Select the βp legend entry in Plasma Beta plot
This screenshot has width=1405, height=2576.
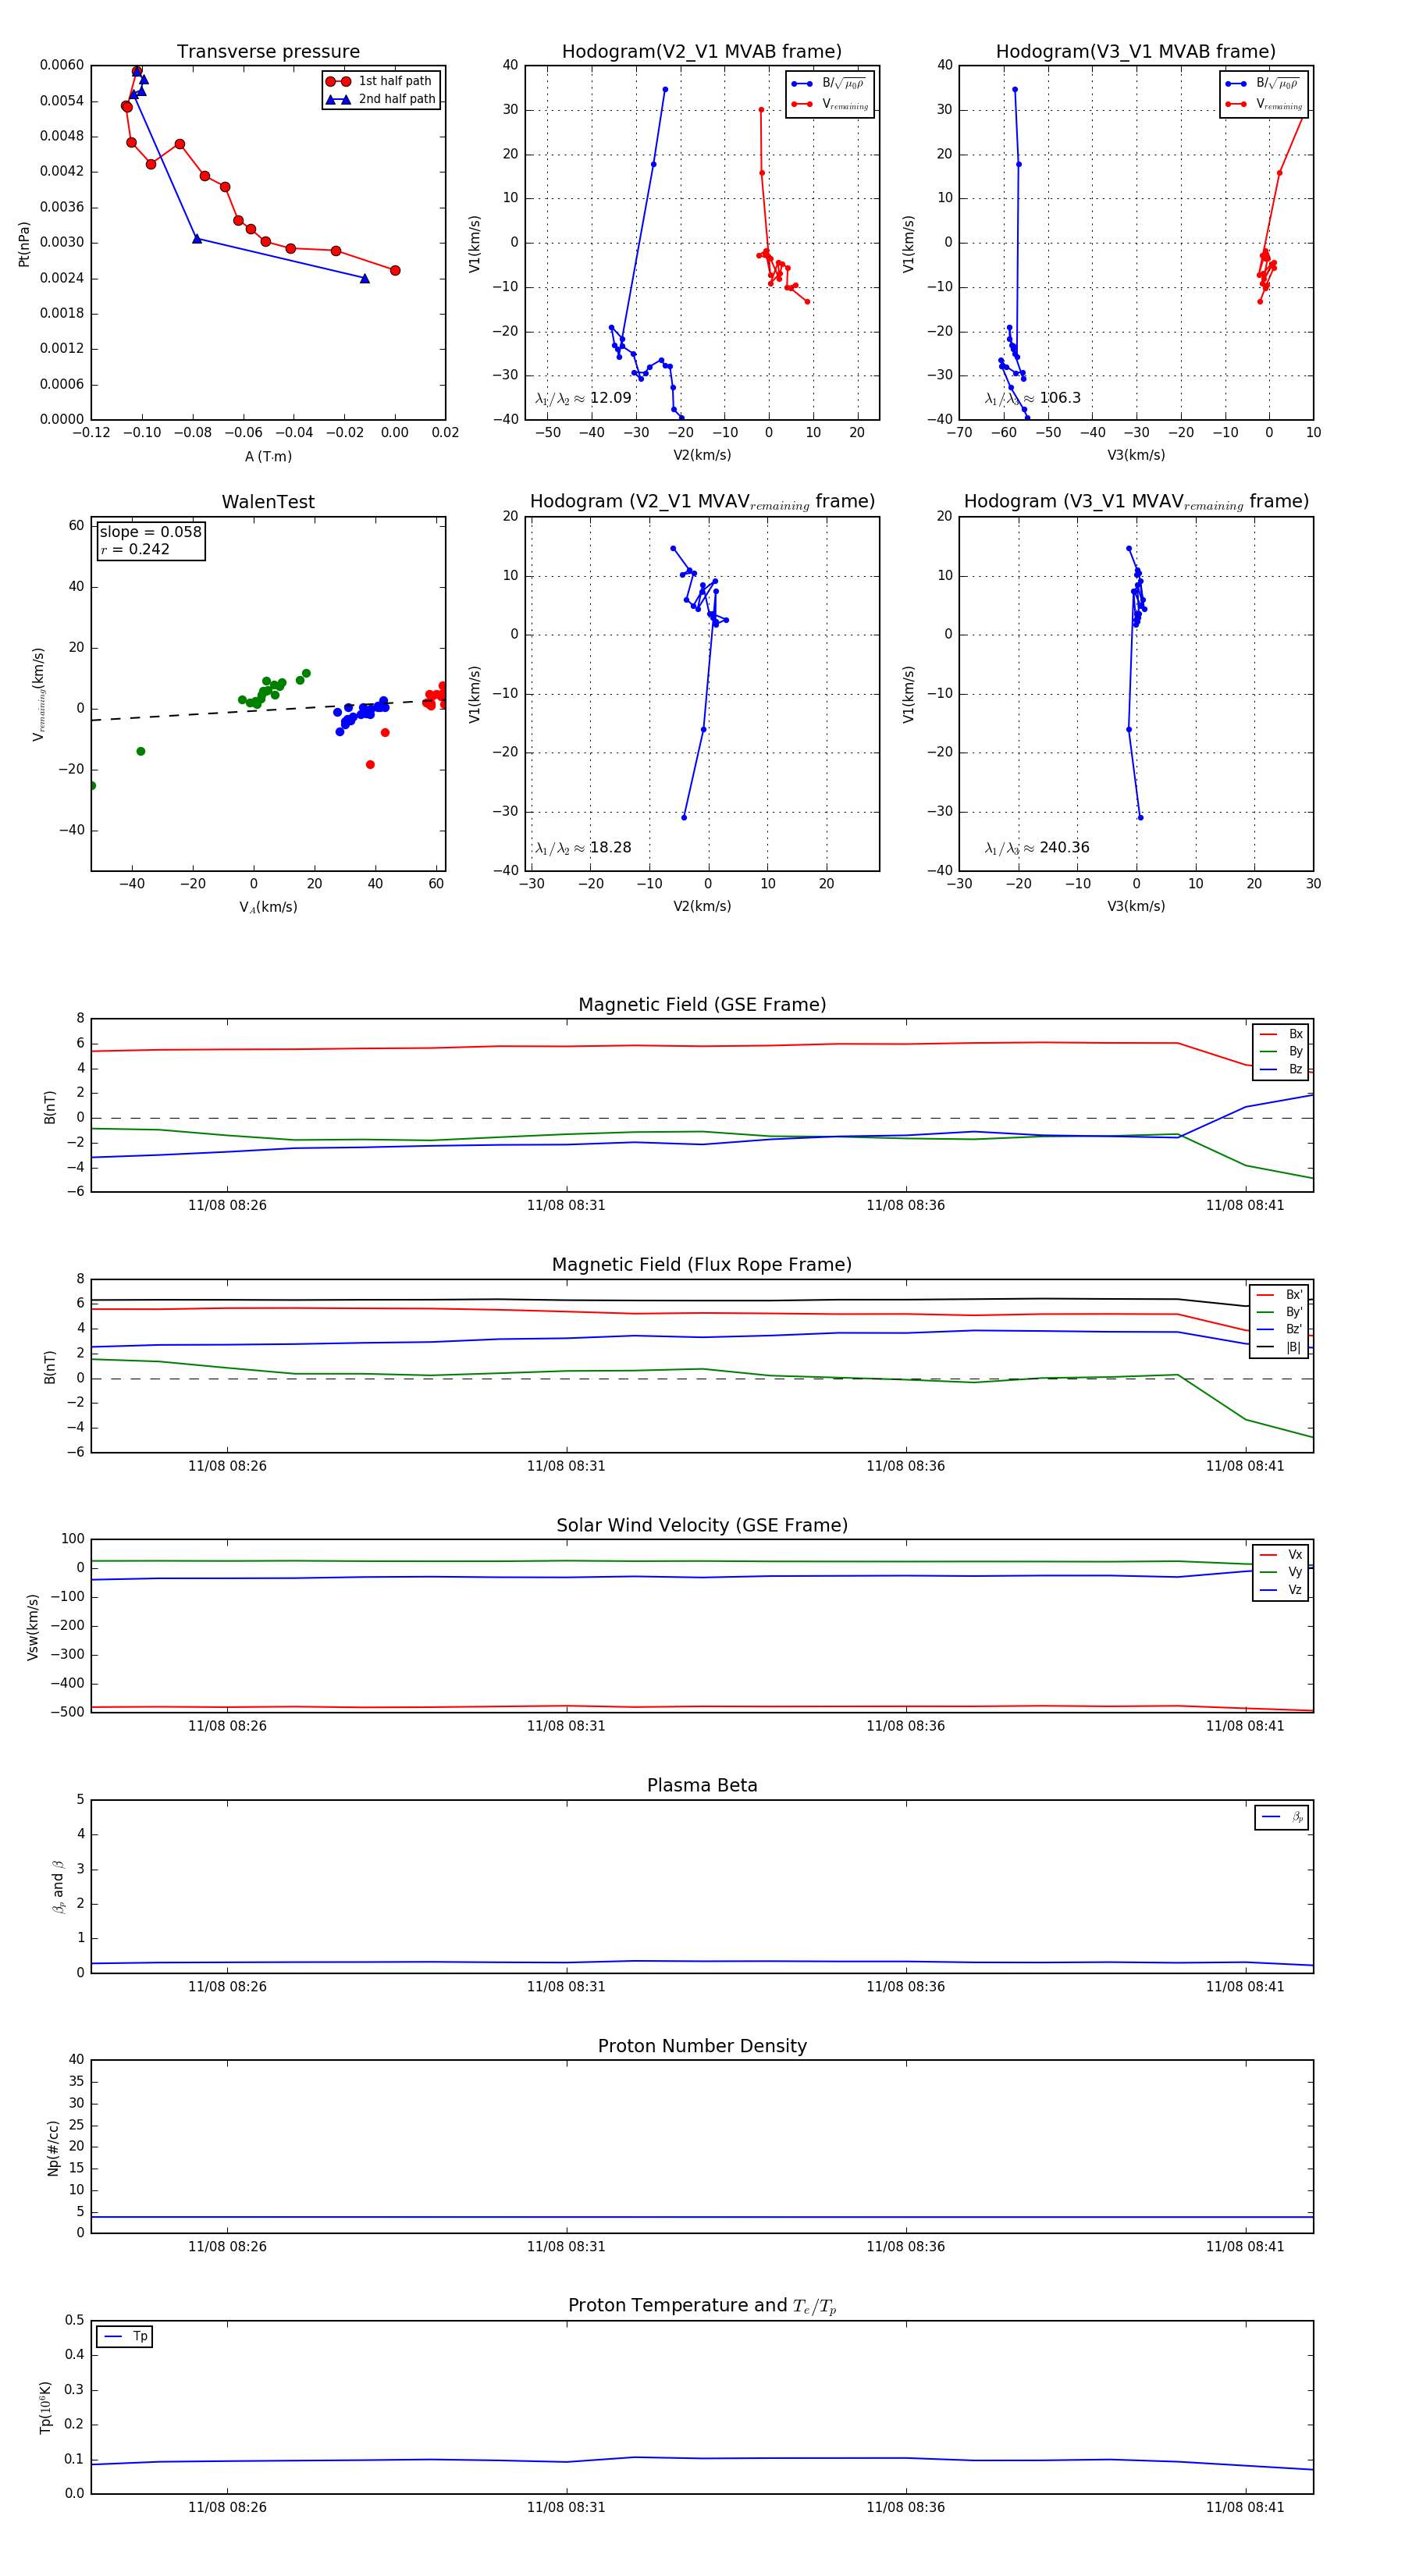tap(1283, 1817)
